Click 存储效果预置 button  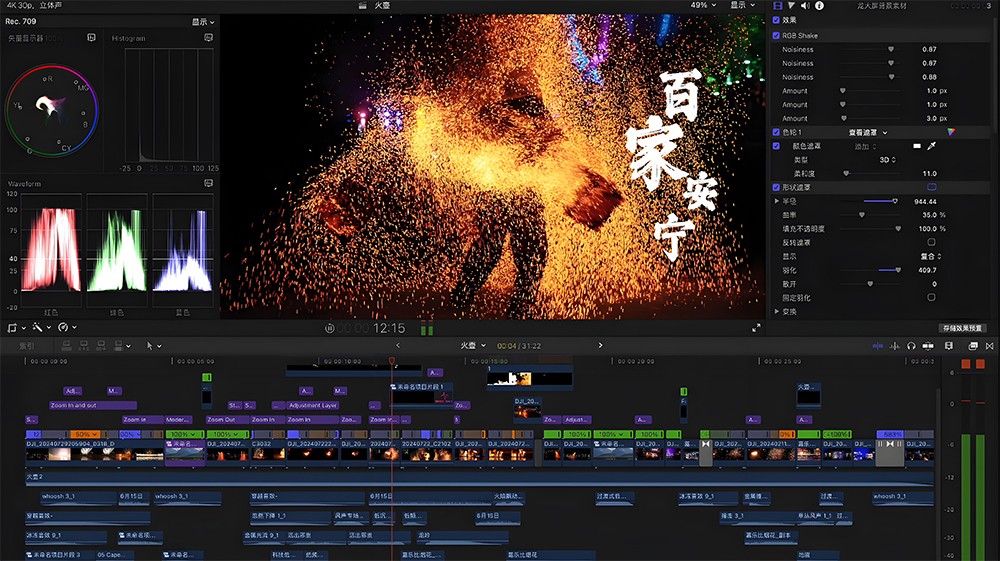coord(962,328)
